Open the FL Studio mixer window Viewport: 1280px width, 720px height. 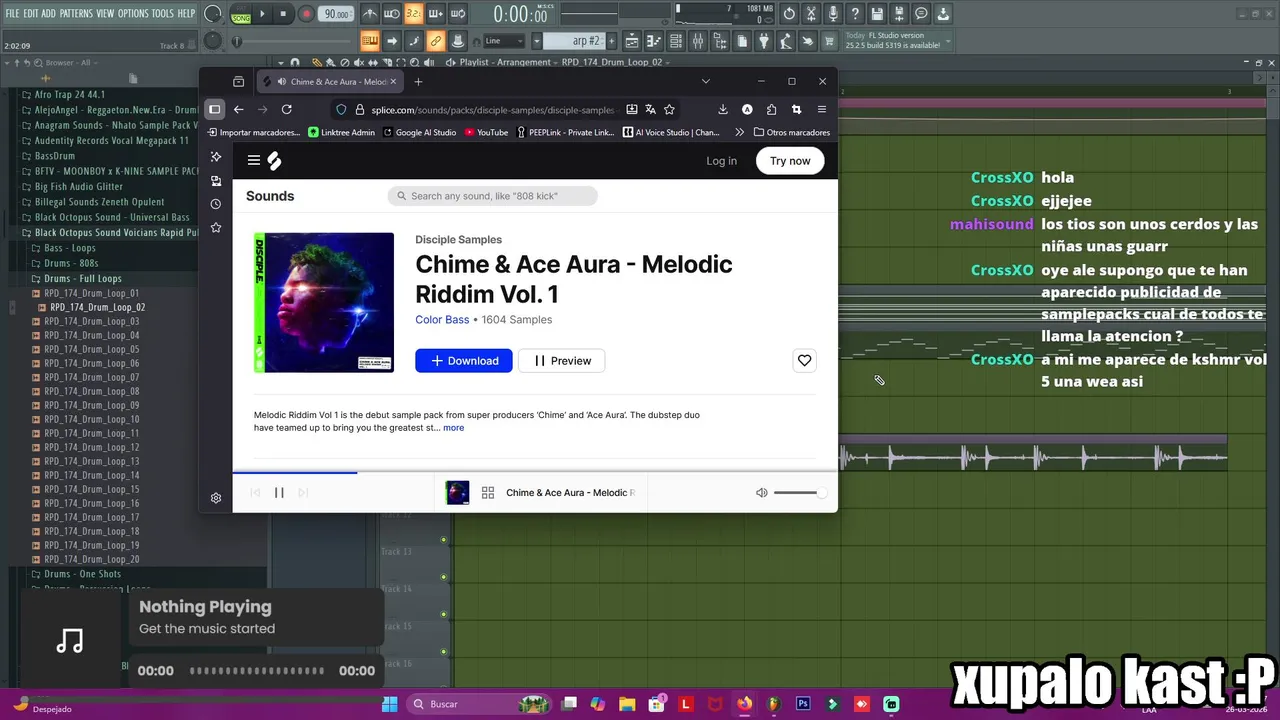[x=697, y=41]
